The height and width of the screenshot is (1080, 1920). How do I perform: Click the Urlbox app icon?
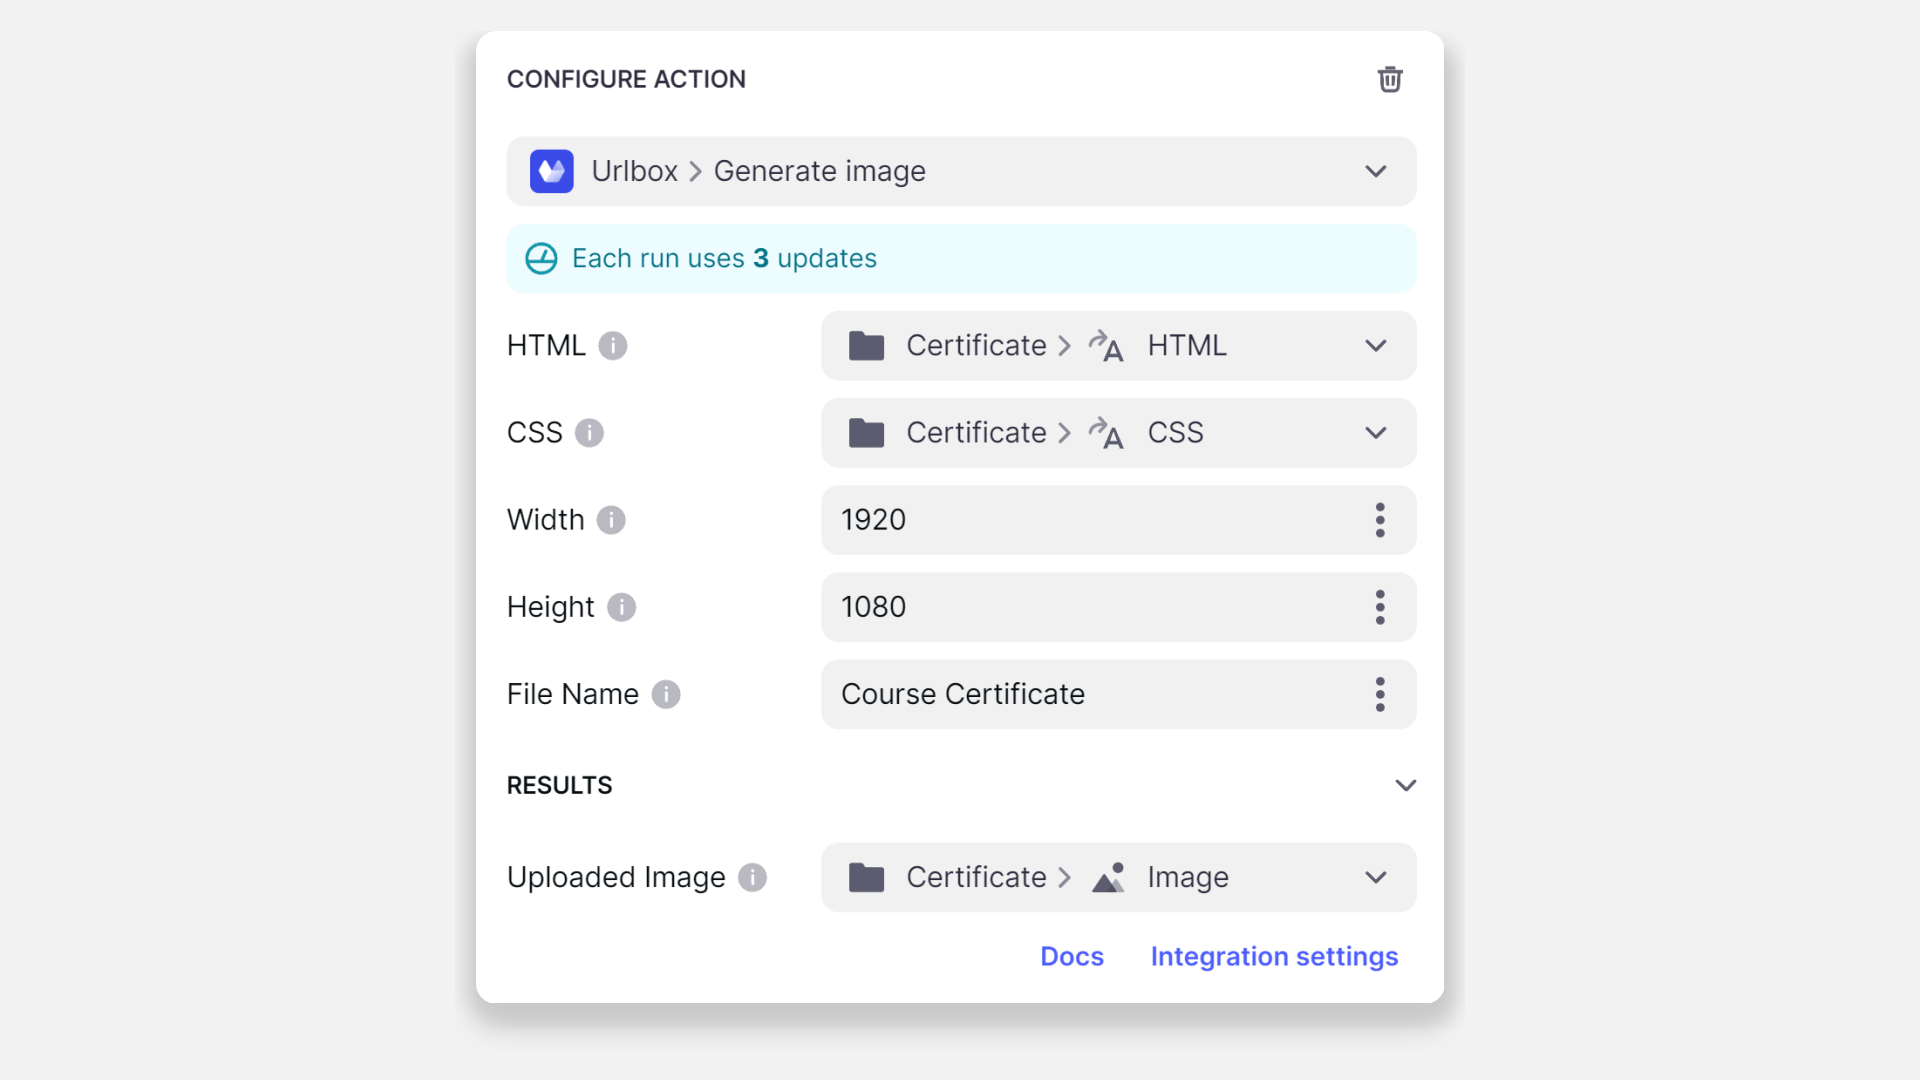click(552, 171)
